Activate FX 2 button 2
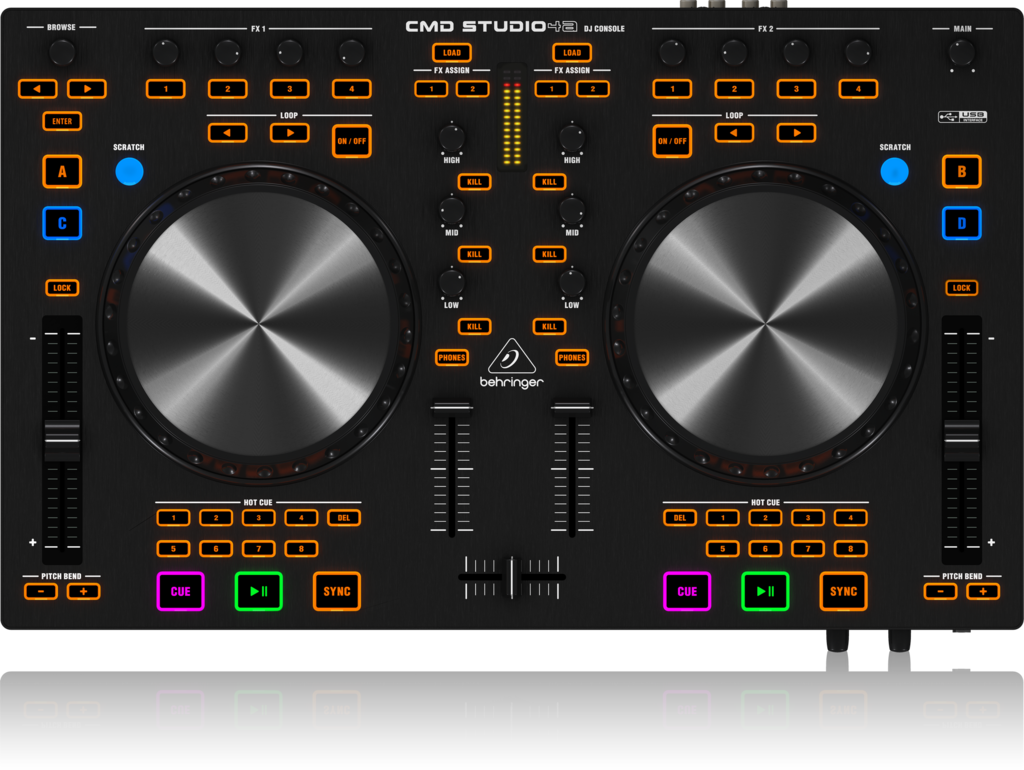 (734, 89)
